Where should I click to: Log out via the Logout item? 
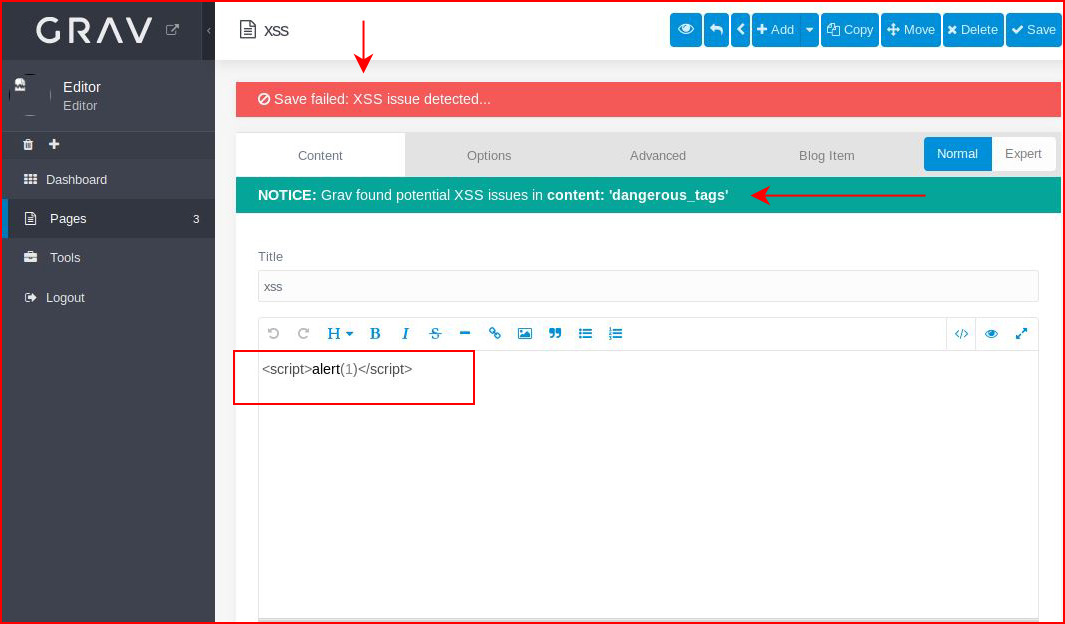pos(109,297)
